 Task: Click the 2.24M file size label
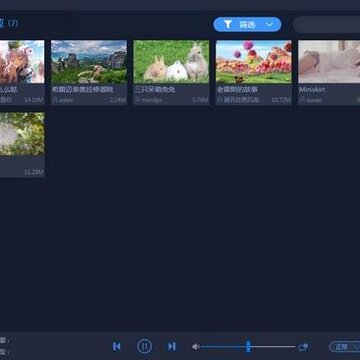[118, 100]
